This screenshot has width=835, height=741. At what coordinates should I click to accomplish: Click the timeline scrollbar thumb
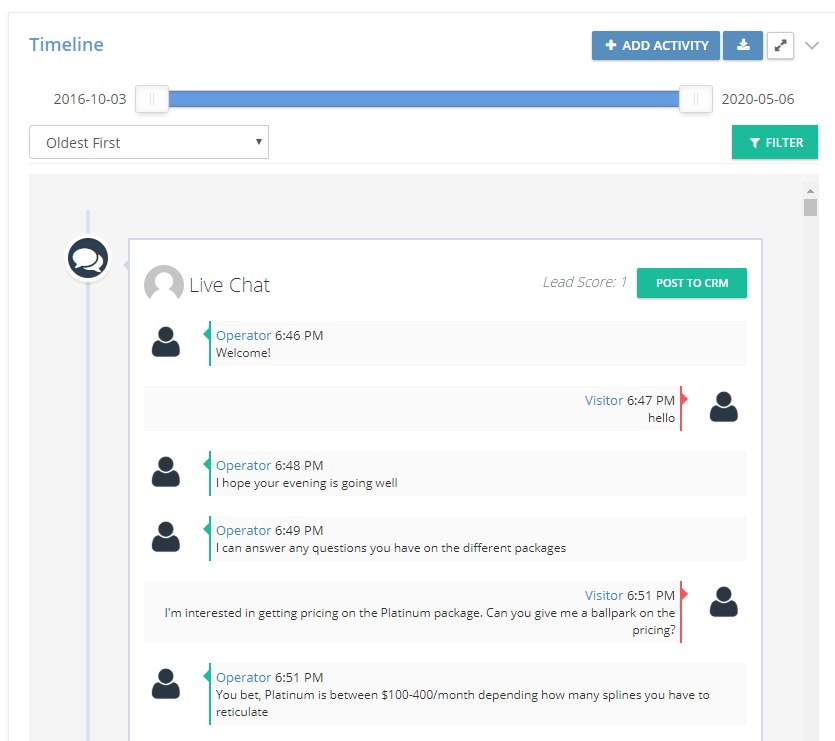[810, 207]
